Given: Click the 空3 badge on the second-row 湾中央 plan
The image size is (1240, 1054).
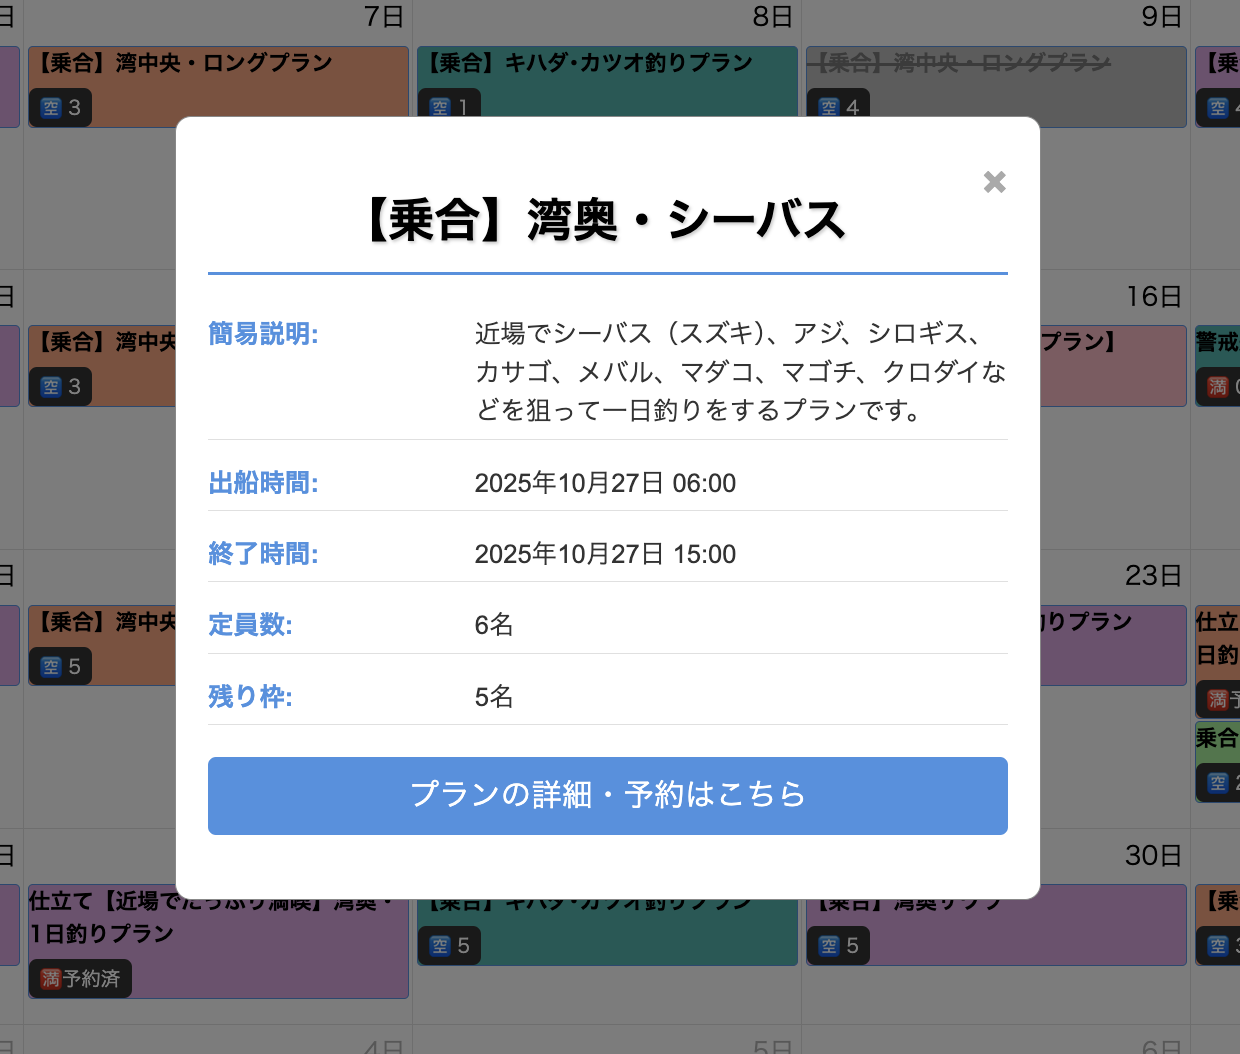Looking at the screenshot, I should coord(60,386).
